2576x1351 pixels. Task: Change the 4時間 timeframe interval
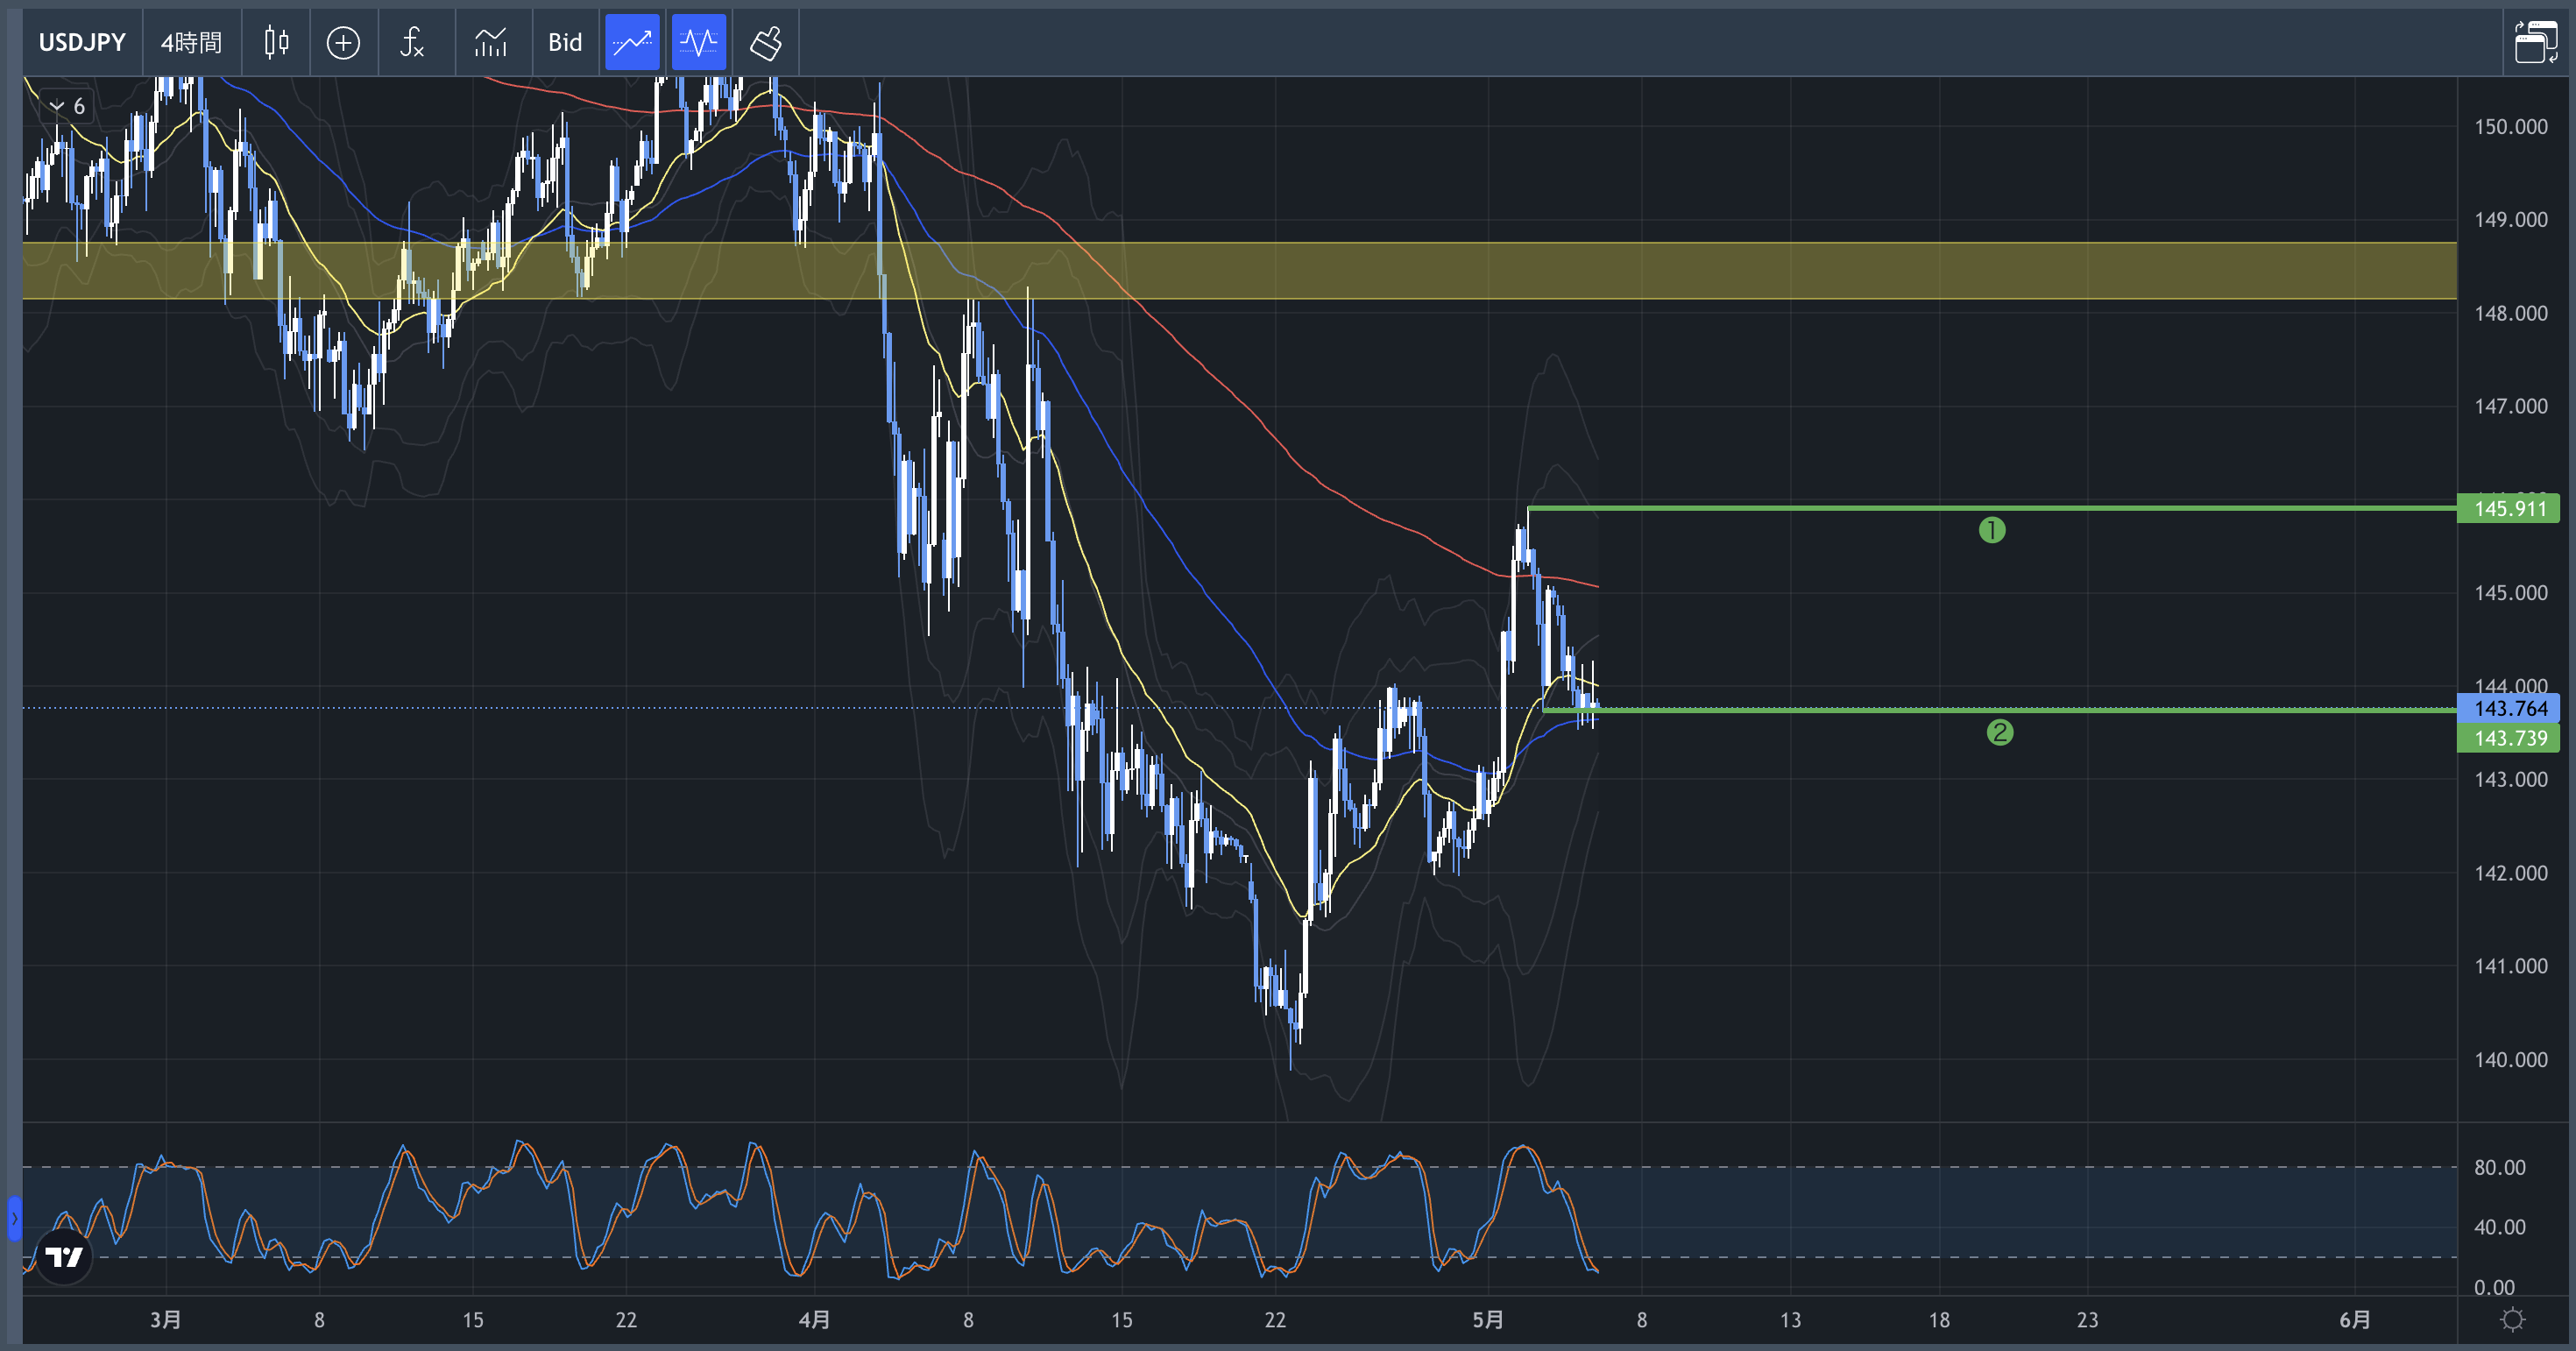pos(192,42)
